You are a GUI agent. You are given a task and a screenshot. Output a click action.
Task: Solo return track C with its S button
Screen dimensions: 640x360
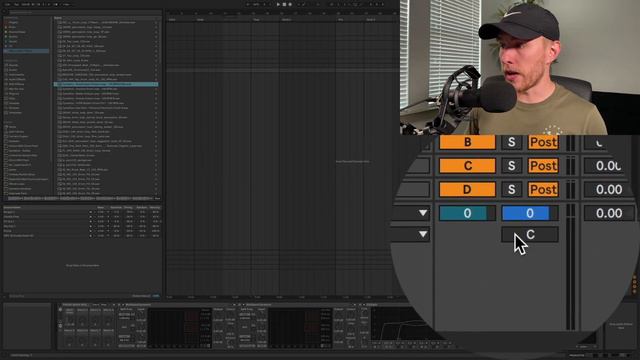511,166
